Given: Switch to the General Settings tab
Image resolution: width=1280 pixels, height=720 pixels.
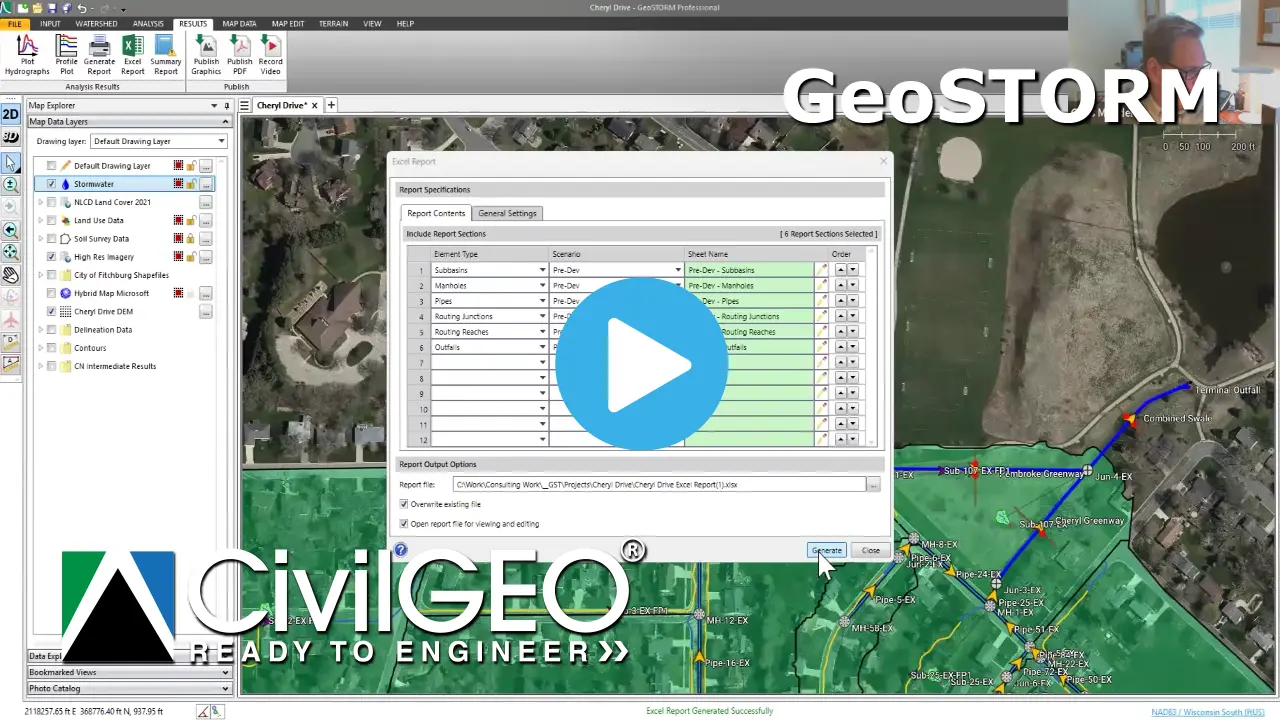Looking at the screenshot, I should pos(507,213).
